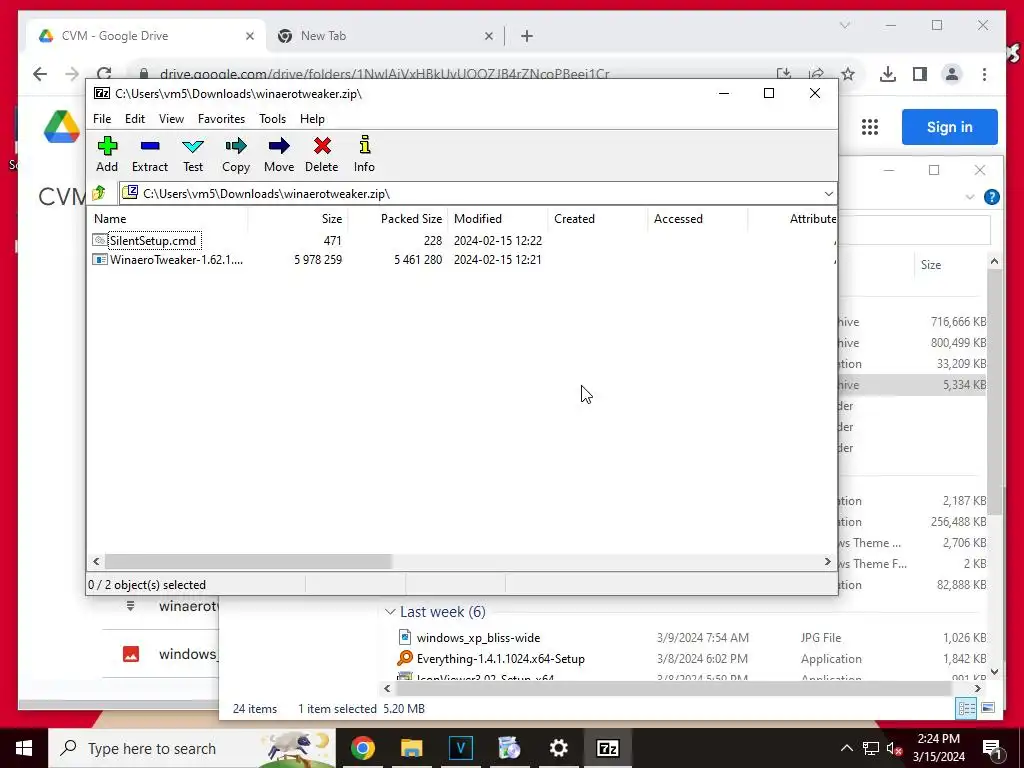Click the 7-Zip horizontal scrollbar thumb
Viewport: 1024px width, 768px height.
tap(248, 561)
